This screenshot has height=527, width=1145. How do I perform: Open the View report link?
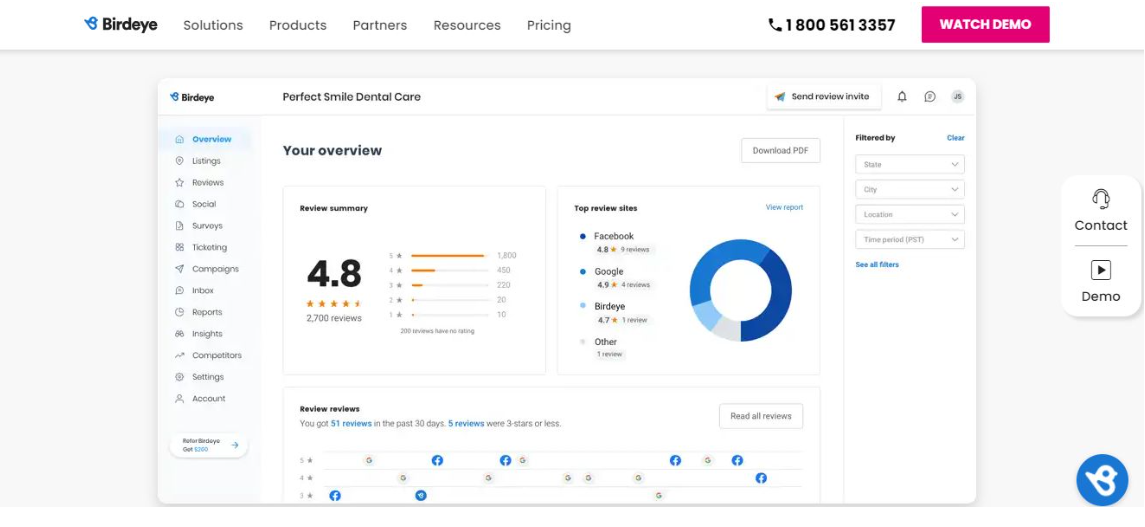(x=784, y=207)
